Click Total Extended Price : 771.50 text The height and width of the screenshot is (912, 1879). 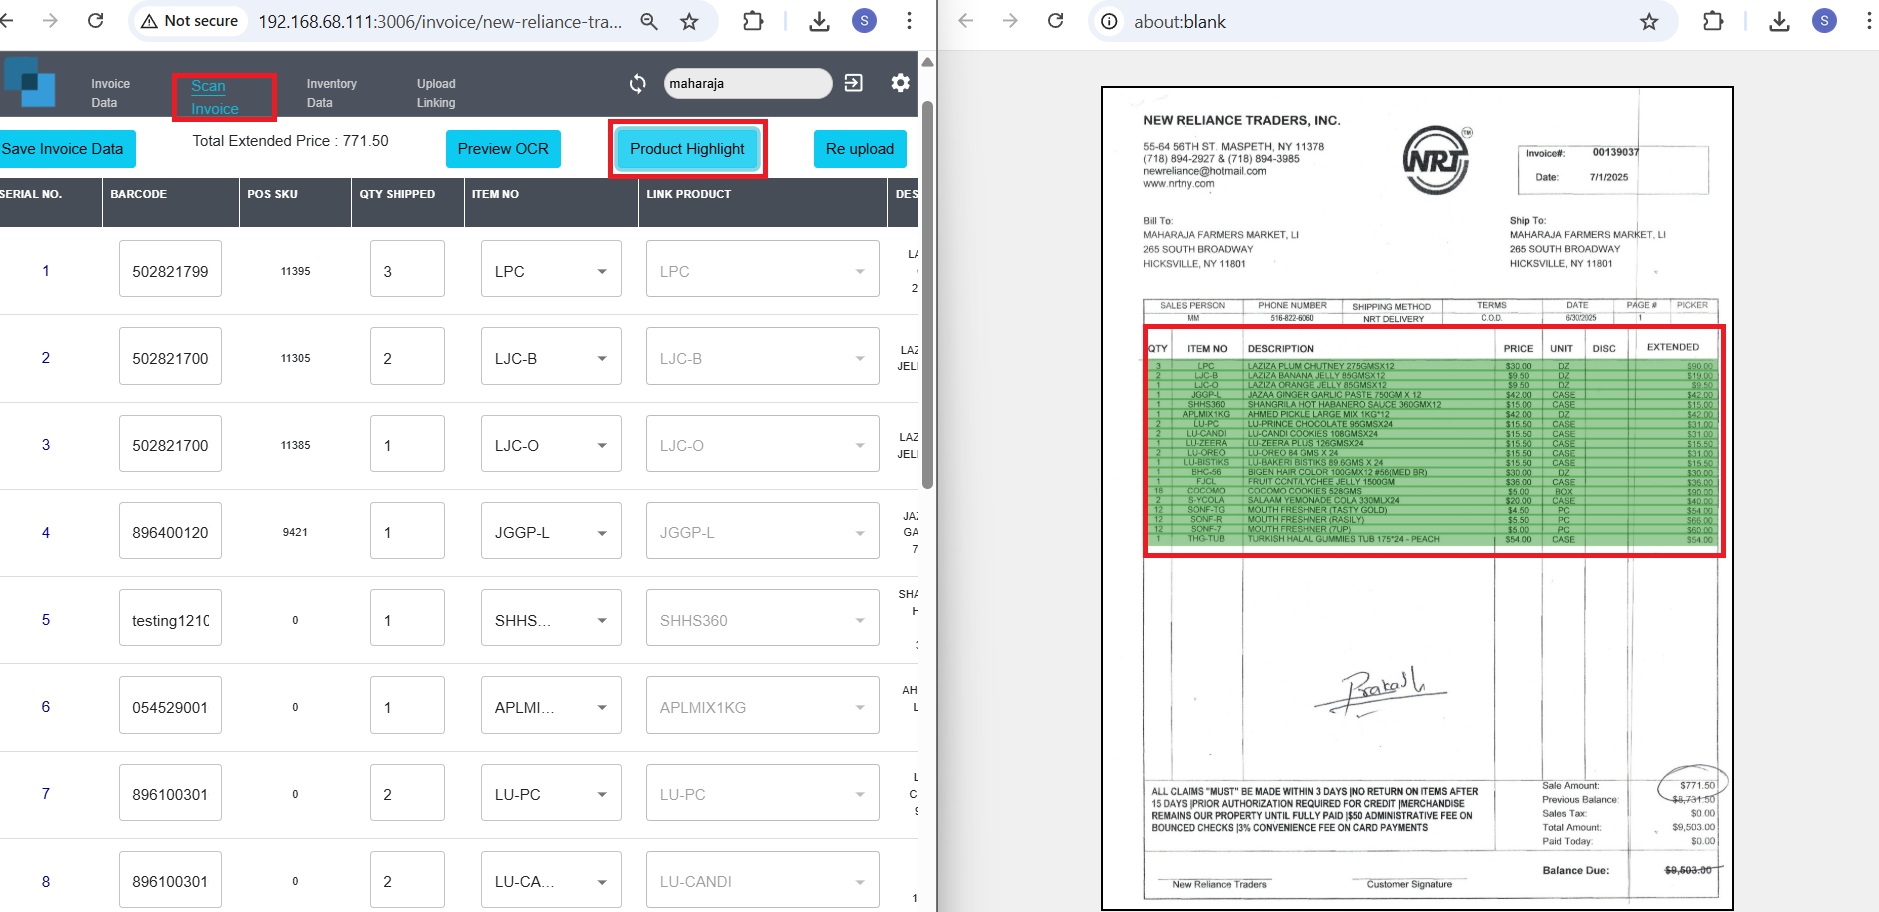click(290, 141)
